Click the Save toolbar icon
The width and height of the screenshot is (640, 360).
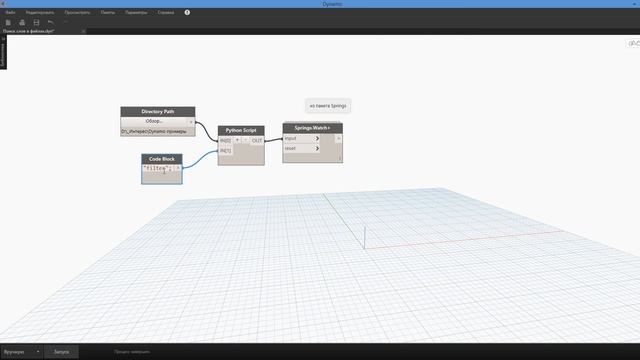(36, 22)
